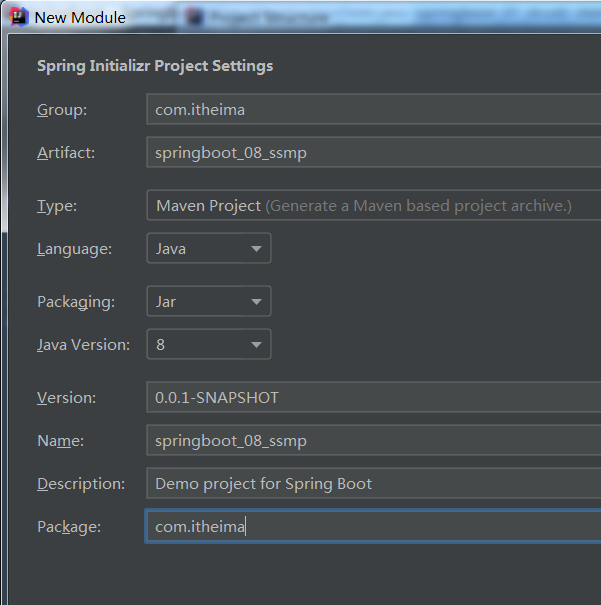
Task: Click the Java Version: label
Action: [x=84, y=345]
